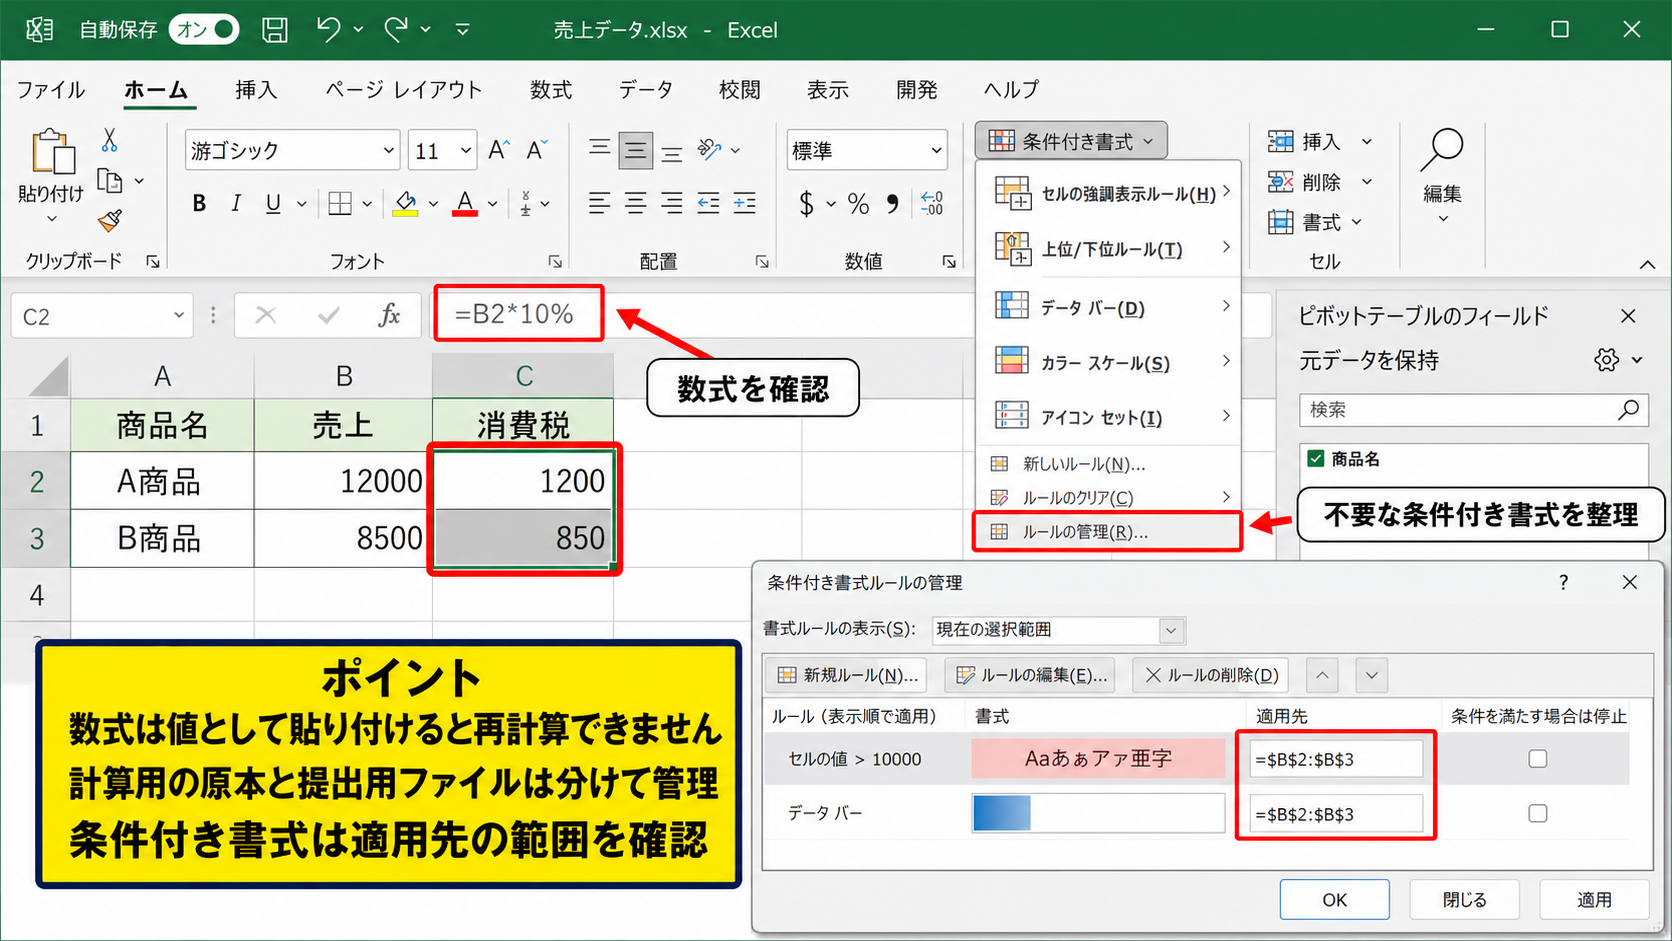
Task: Click the Borders icon
Action: click(x=340, y=204)
